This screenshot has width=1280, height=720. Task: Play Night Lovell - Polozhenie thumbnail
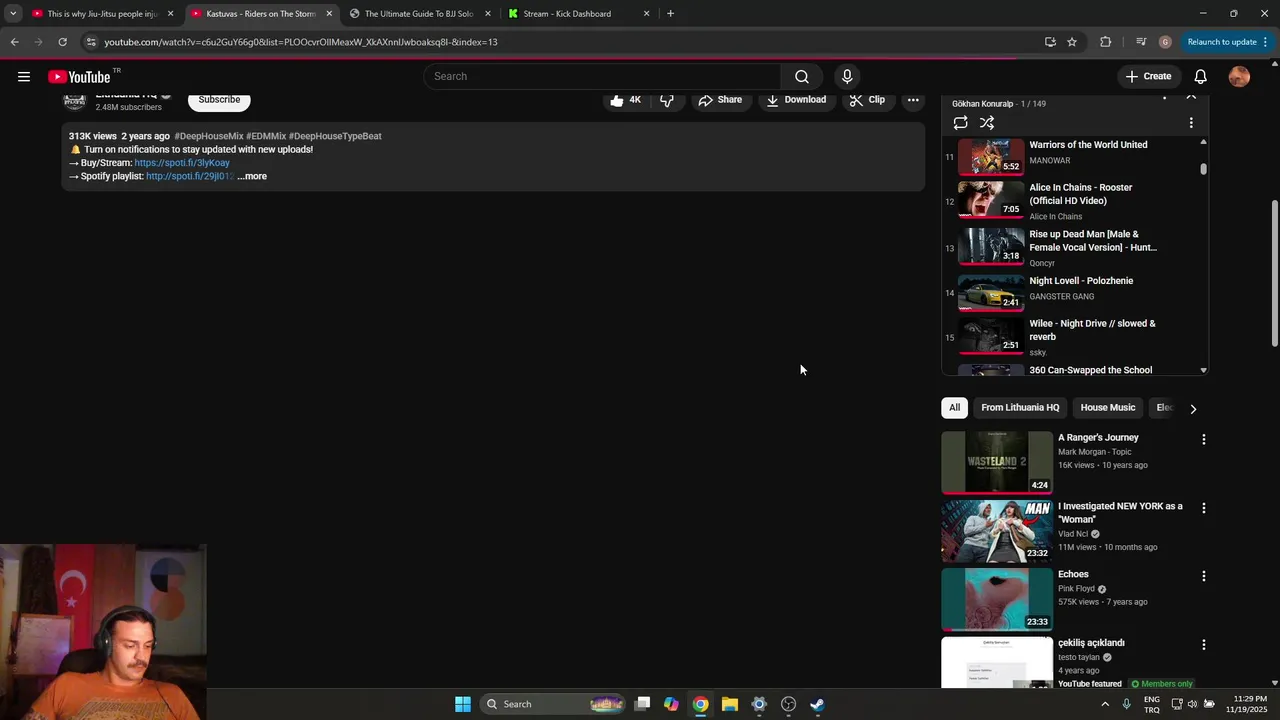[991, 292]
